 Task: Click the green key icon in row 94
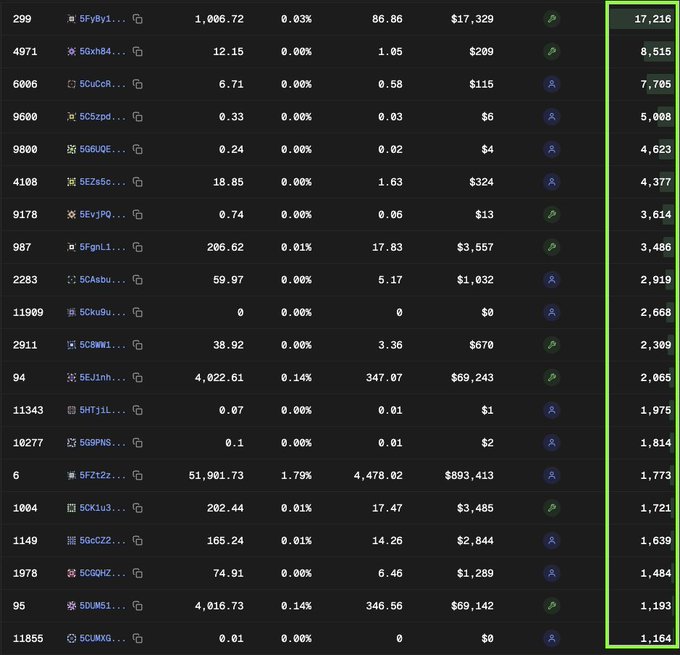point(552,377)
